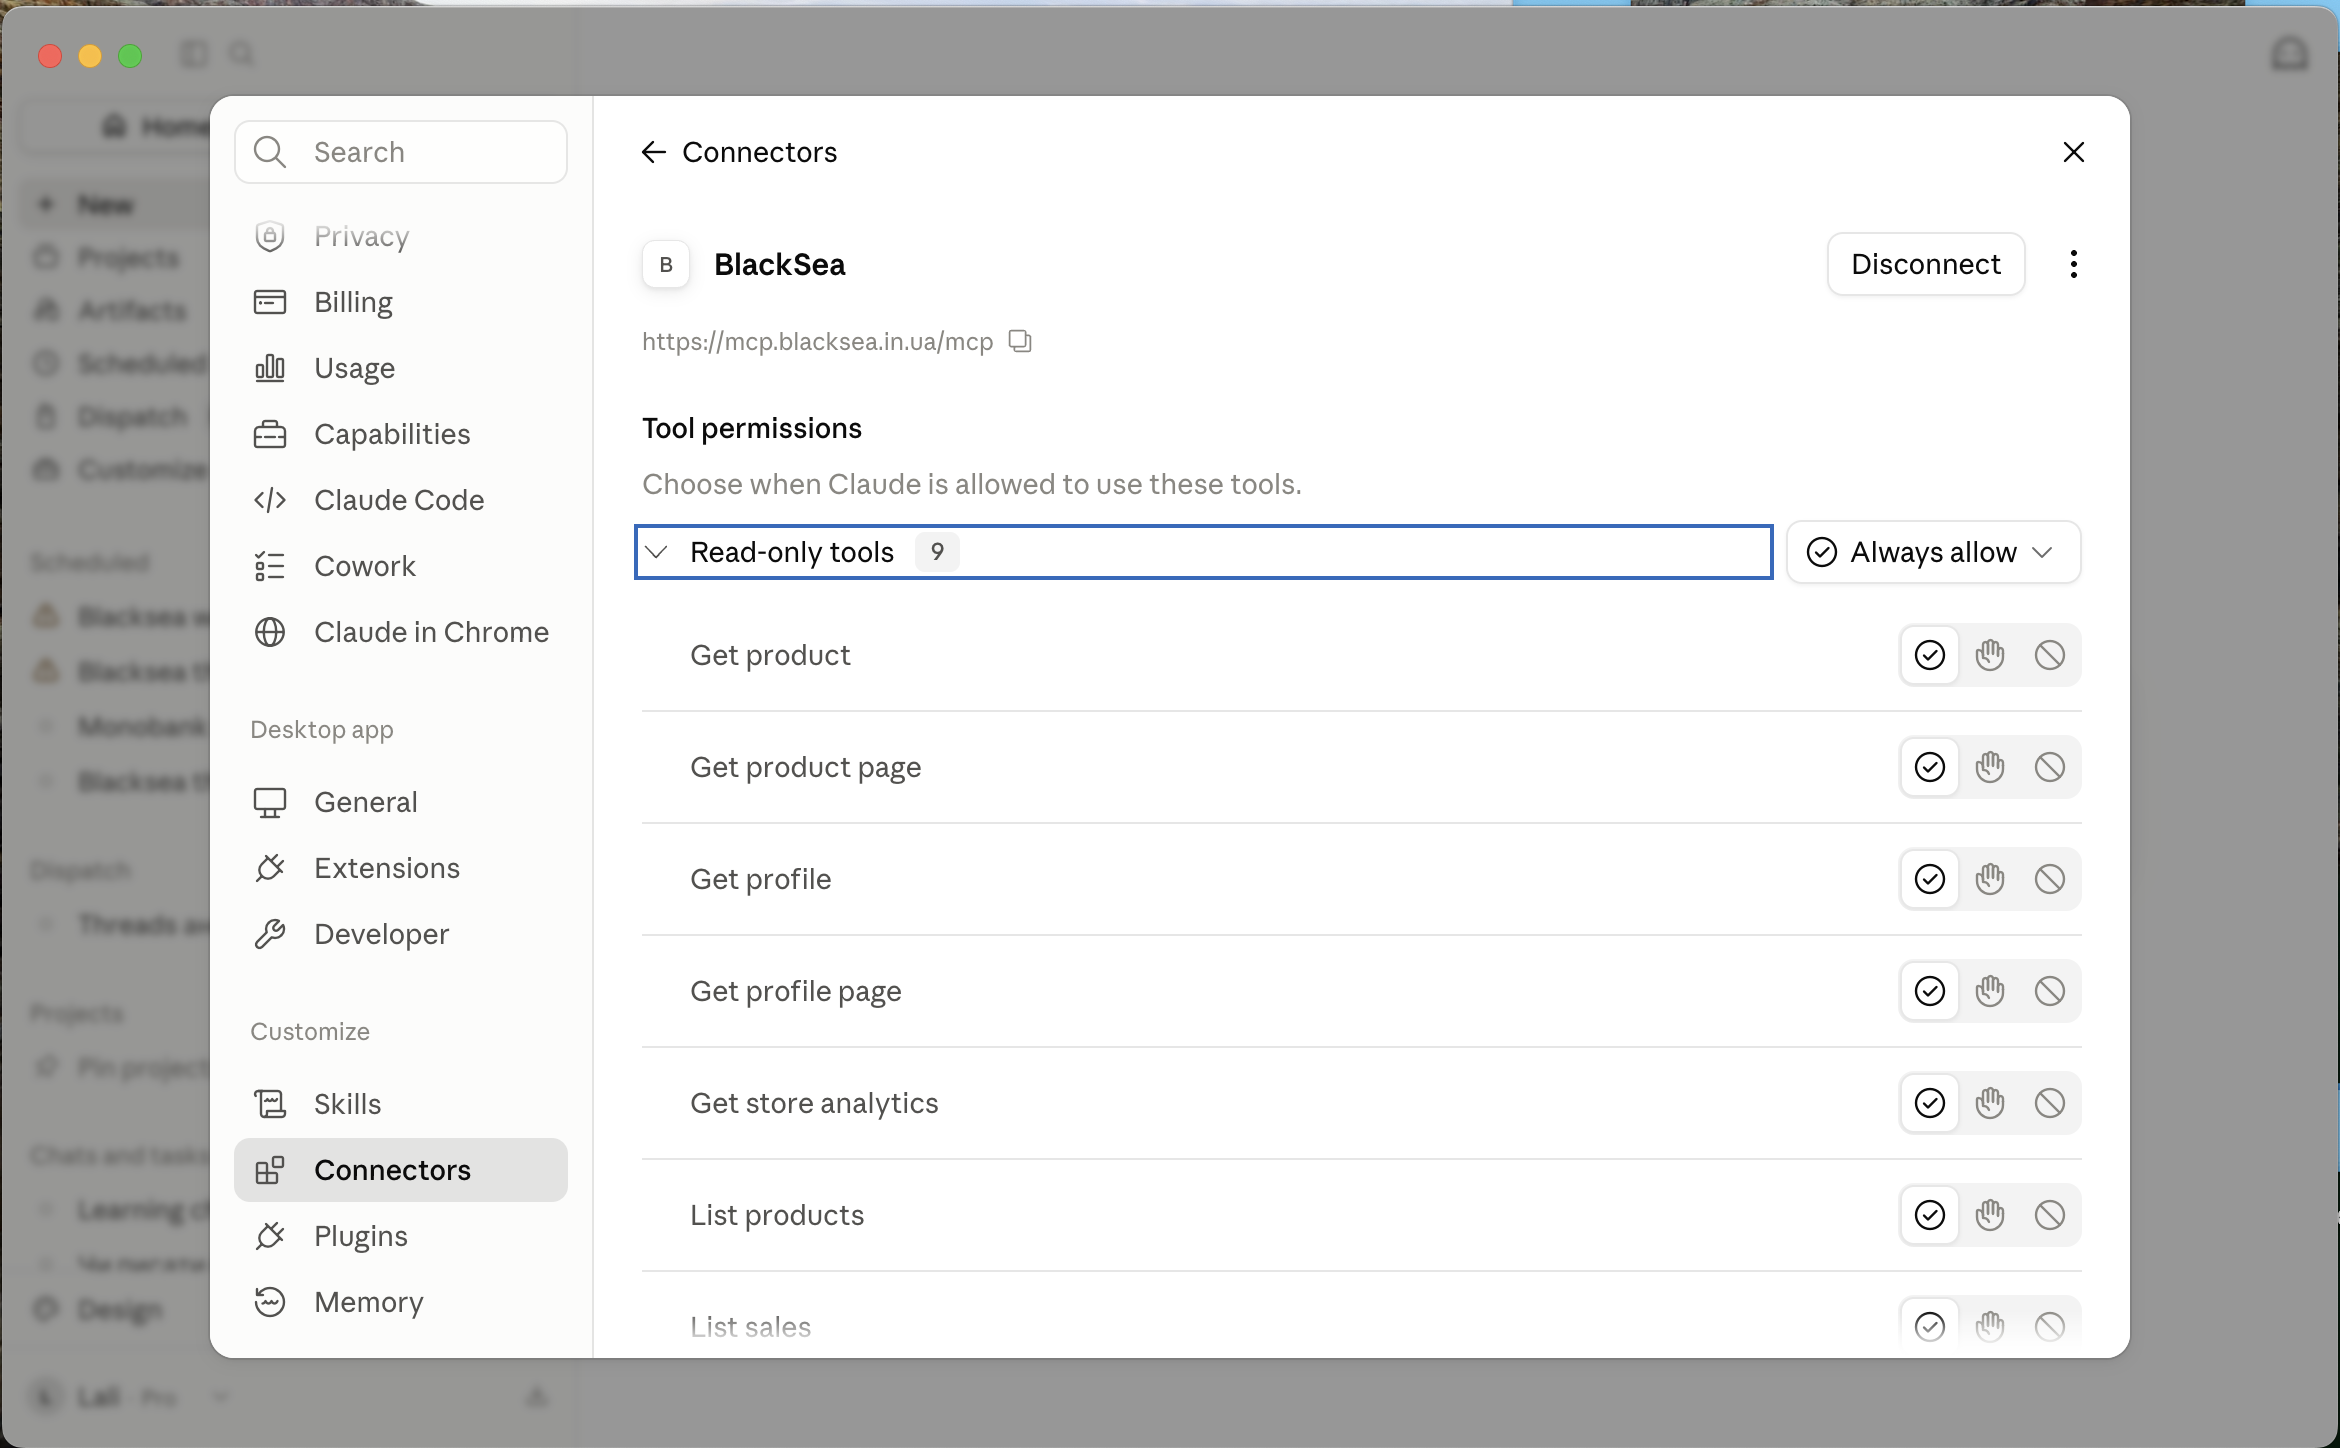Click the Connectors back header link
Viewport: 2340px width, 1448px height.
pyautogui.click(x=759, y=152)
